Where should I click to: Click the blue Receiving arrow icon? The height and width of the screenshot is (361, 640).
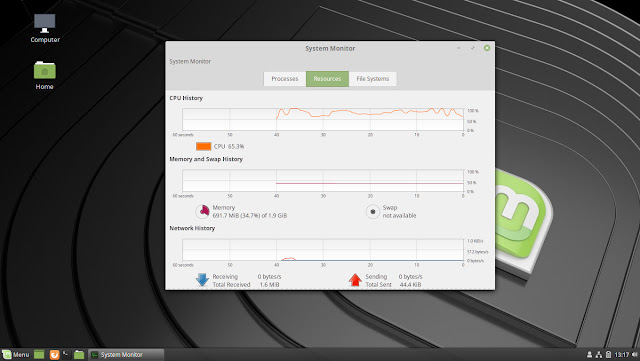[x=202, y=280]
